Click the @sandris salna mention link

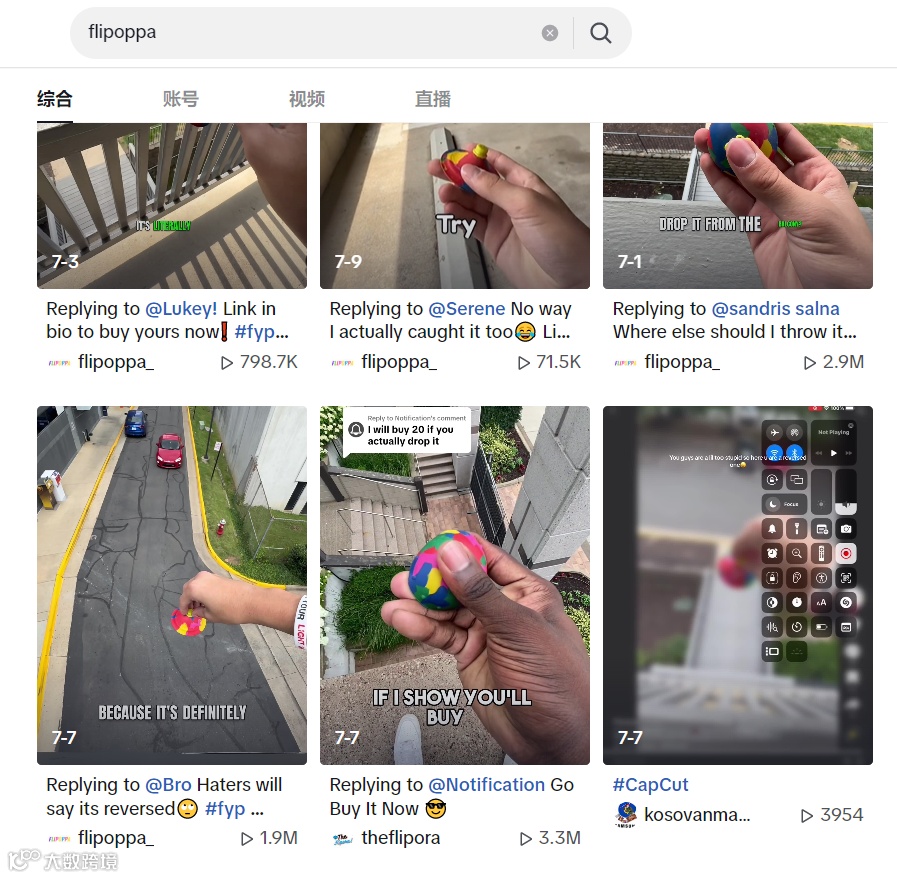click(x=775, y=309)
